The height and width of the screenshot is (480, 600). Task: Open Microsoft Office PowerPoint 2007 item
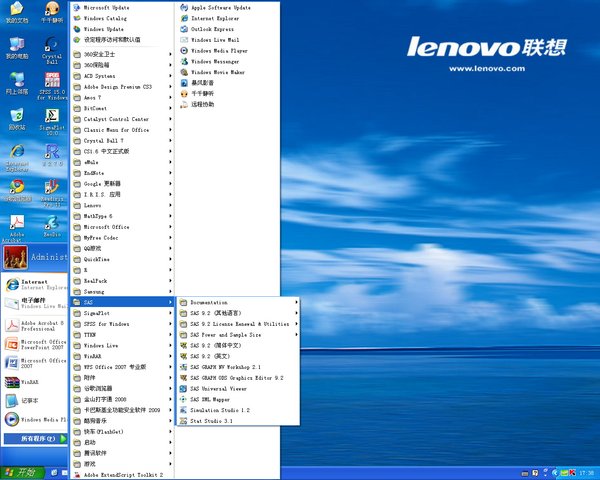click(x=36, y=344)
